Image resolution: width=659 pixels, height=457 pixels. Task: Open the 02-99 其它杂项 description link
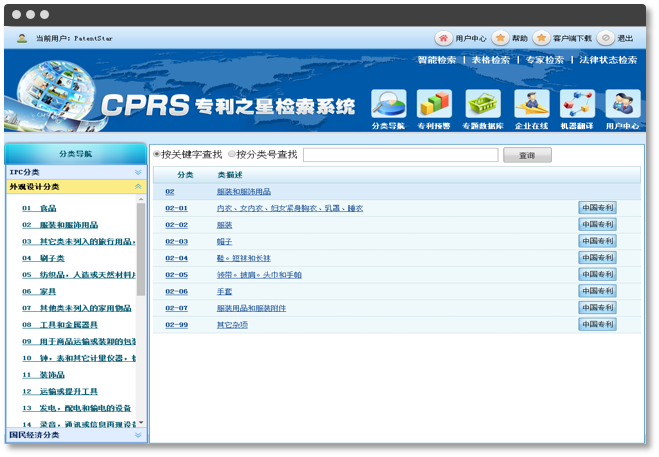point(232,325)
